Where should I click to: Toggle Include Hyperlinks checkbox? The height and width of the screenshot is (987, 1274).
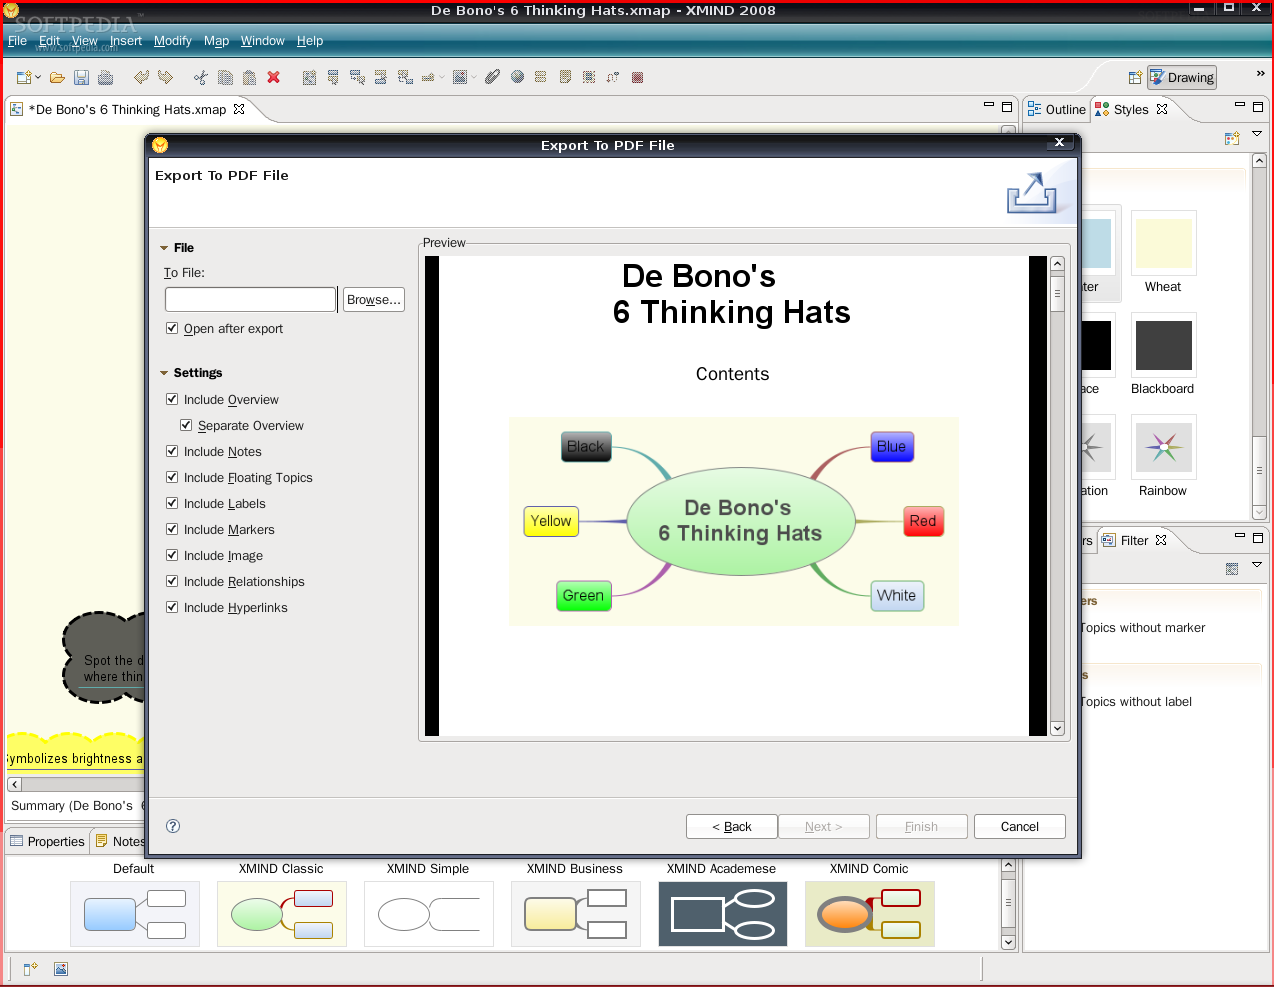point(172,607)
